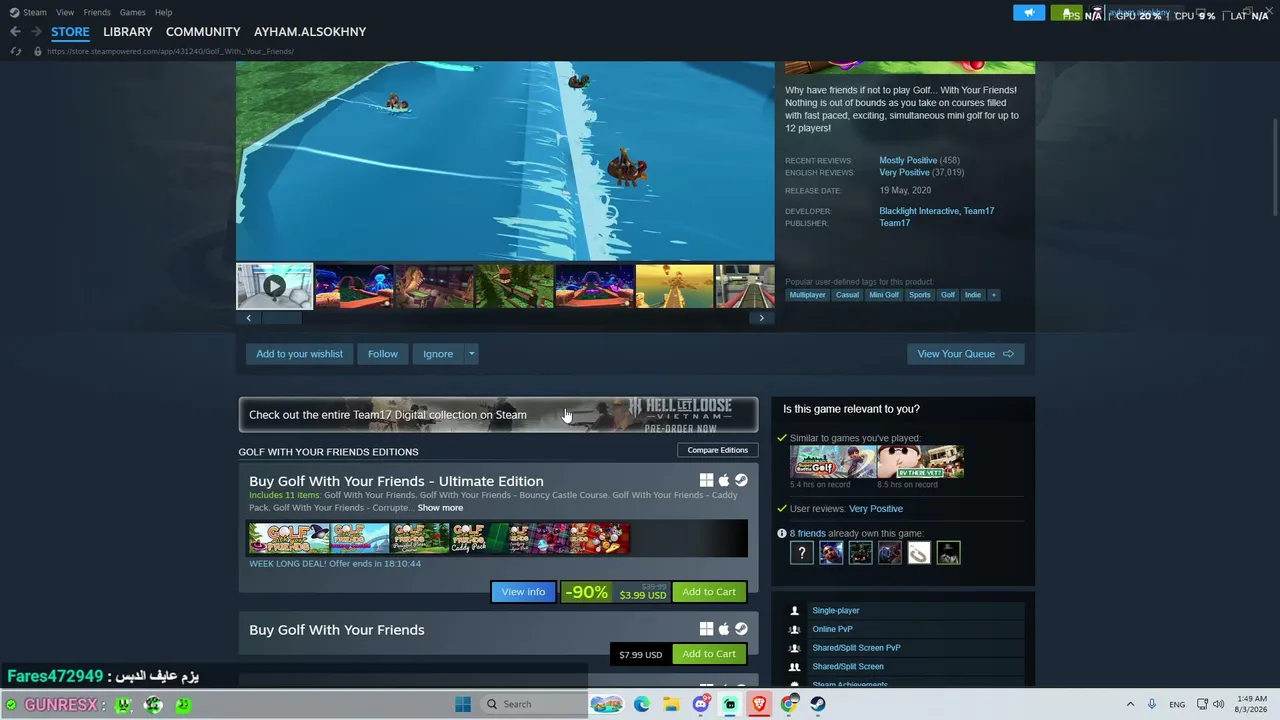The width and height of the screenshot is (1280, 720).
Task: Open Very Positive English reviews link
Action: point(904,173)
